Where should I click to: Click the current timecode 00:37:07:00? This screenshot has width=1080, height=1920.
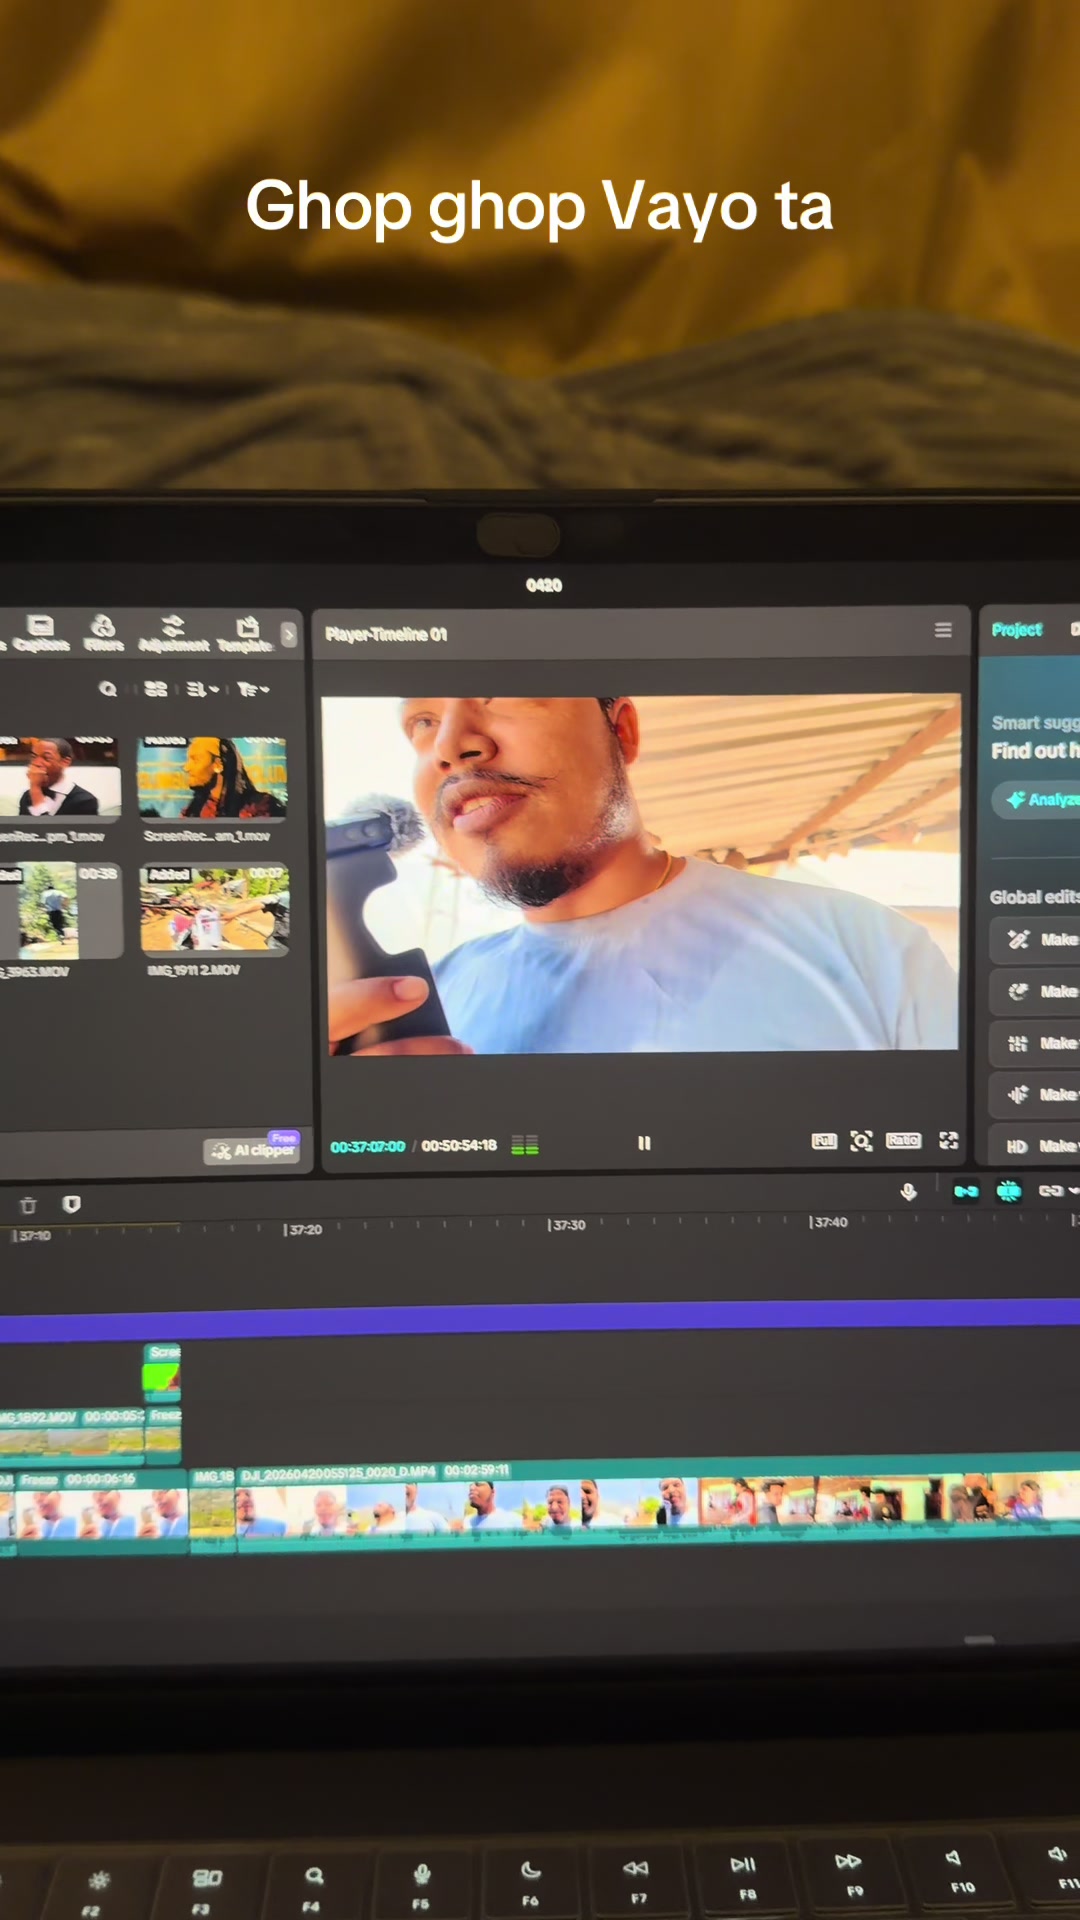point(367,1146)
